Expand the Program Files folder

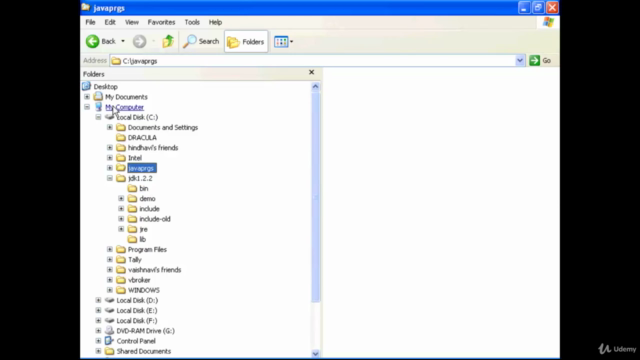tap(110, 249)
